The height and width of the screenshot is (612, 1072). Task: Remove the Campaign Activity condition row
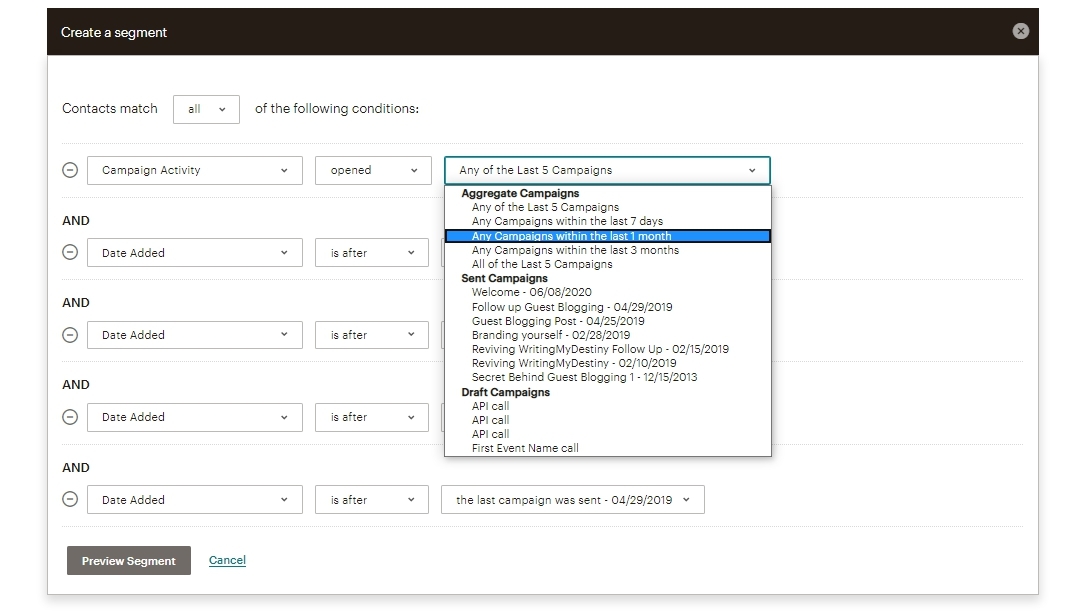(70, 170)
